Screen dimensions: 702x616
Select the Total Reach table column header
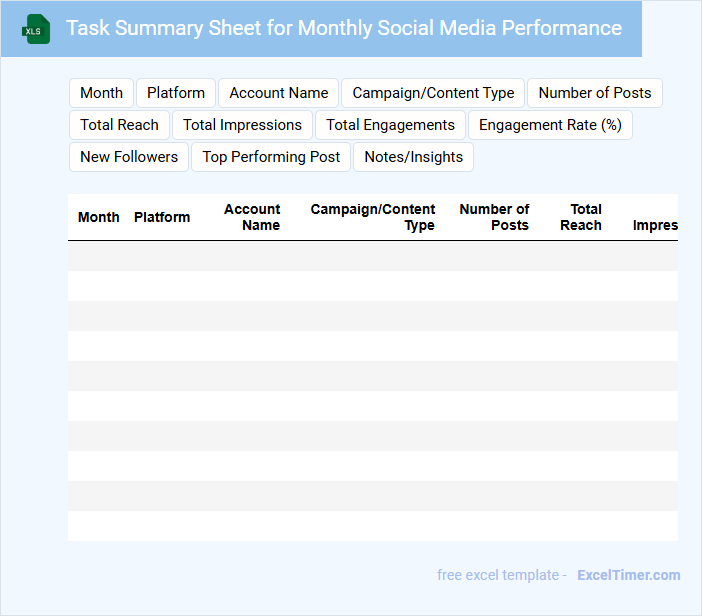(582, 217)
